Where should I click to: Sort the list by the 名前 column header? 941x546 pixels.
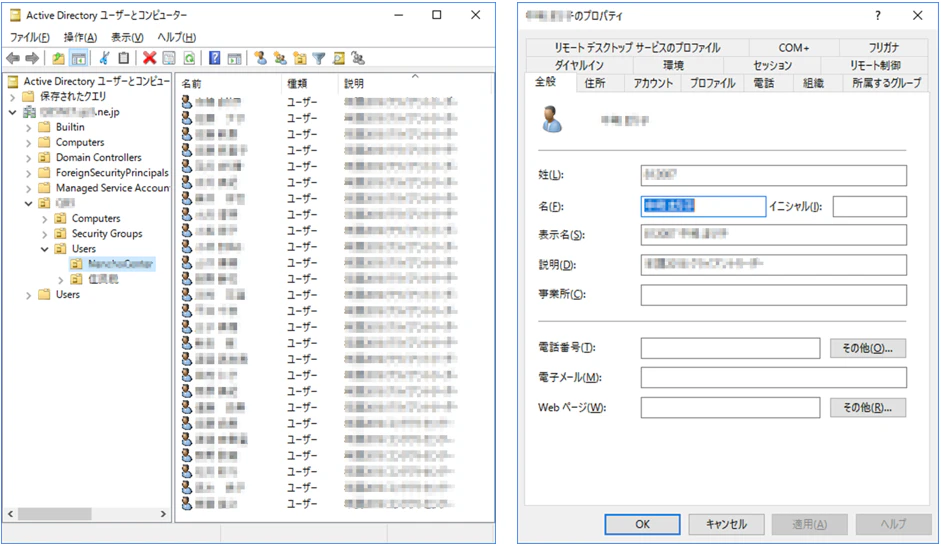[x=229, y=83]
